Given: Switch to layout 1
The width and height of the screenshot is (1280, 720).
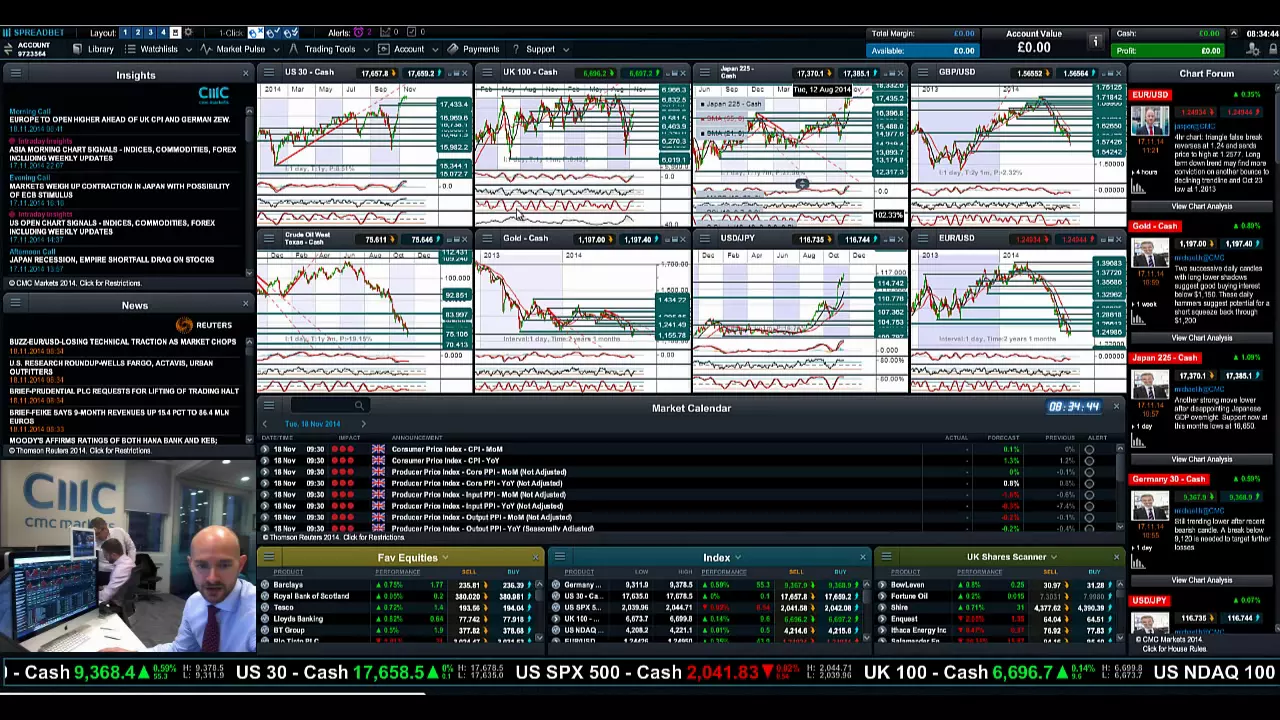Looking at the screenshot, I should [125, 33].
